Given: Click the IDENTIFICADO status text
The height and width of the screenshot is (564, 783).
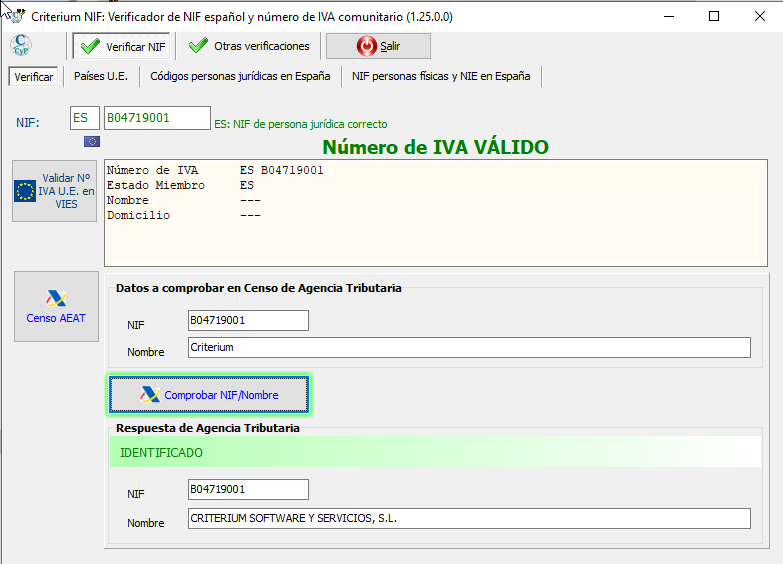Looking at the screenshot, I should point(161,453).
